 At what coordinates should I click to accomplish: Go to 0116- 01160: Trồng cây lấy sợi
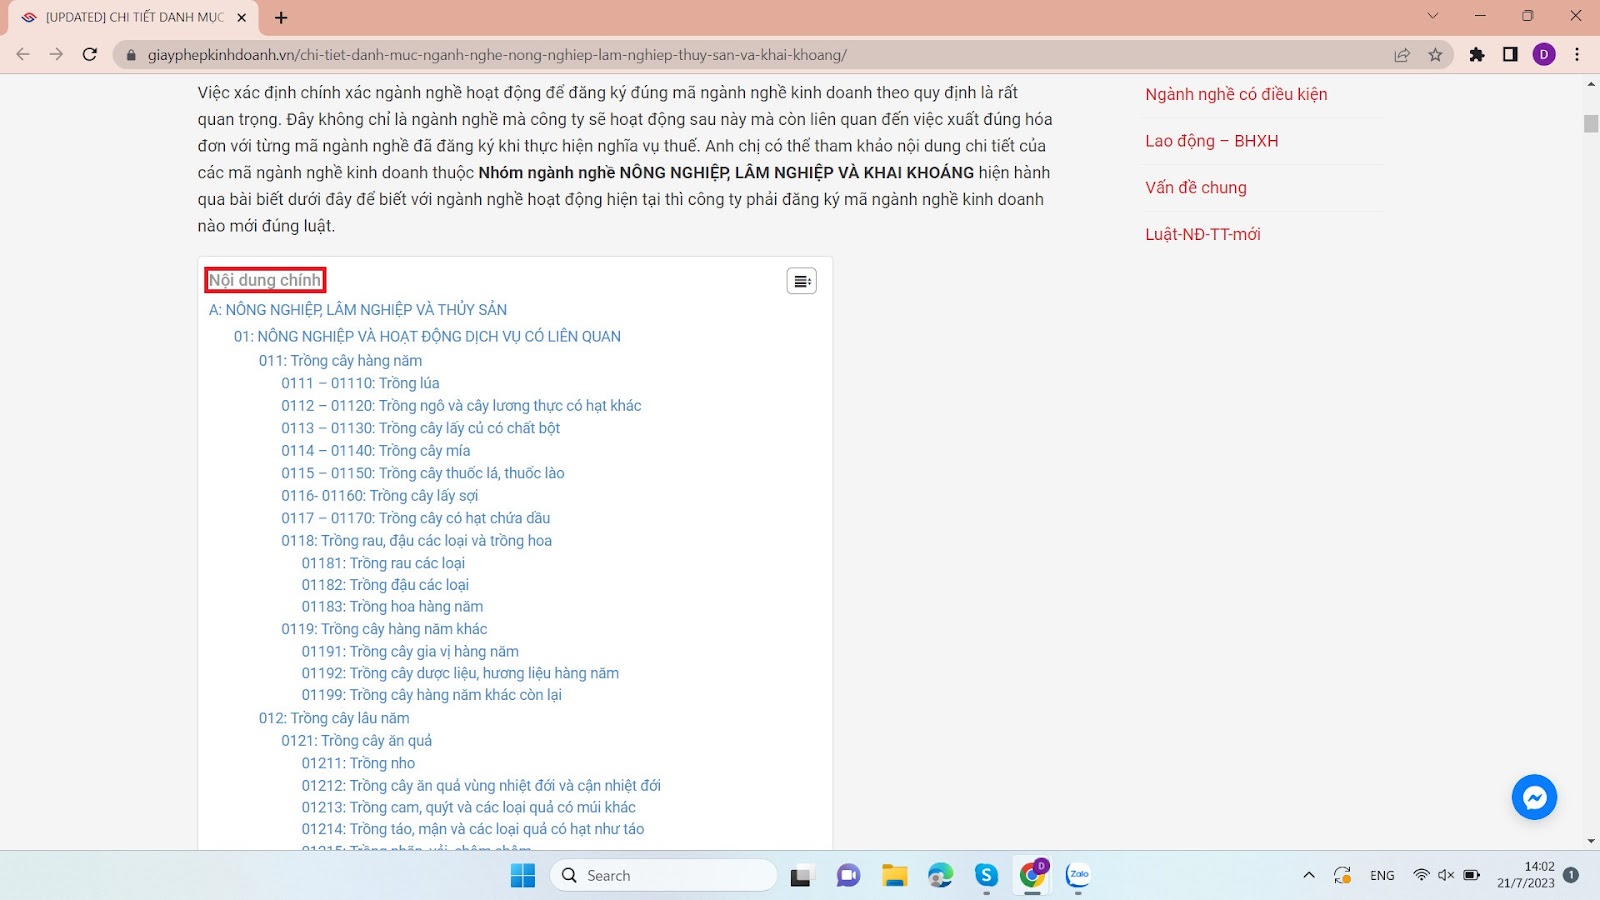pyautogui.click(x=379, y=496)
